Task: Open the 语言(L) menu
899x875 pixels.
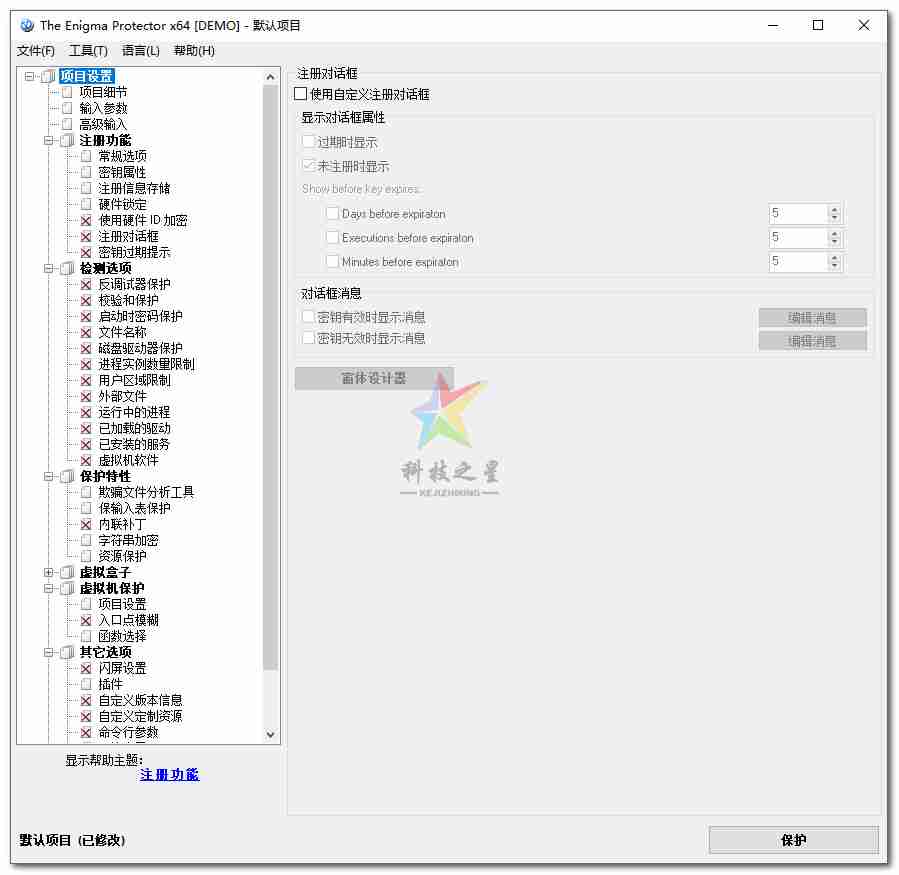Action: (x=139, y=51)
